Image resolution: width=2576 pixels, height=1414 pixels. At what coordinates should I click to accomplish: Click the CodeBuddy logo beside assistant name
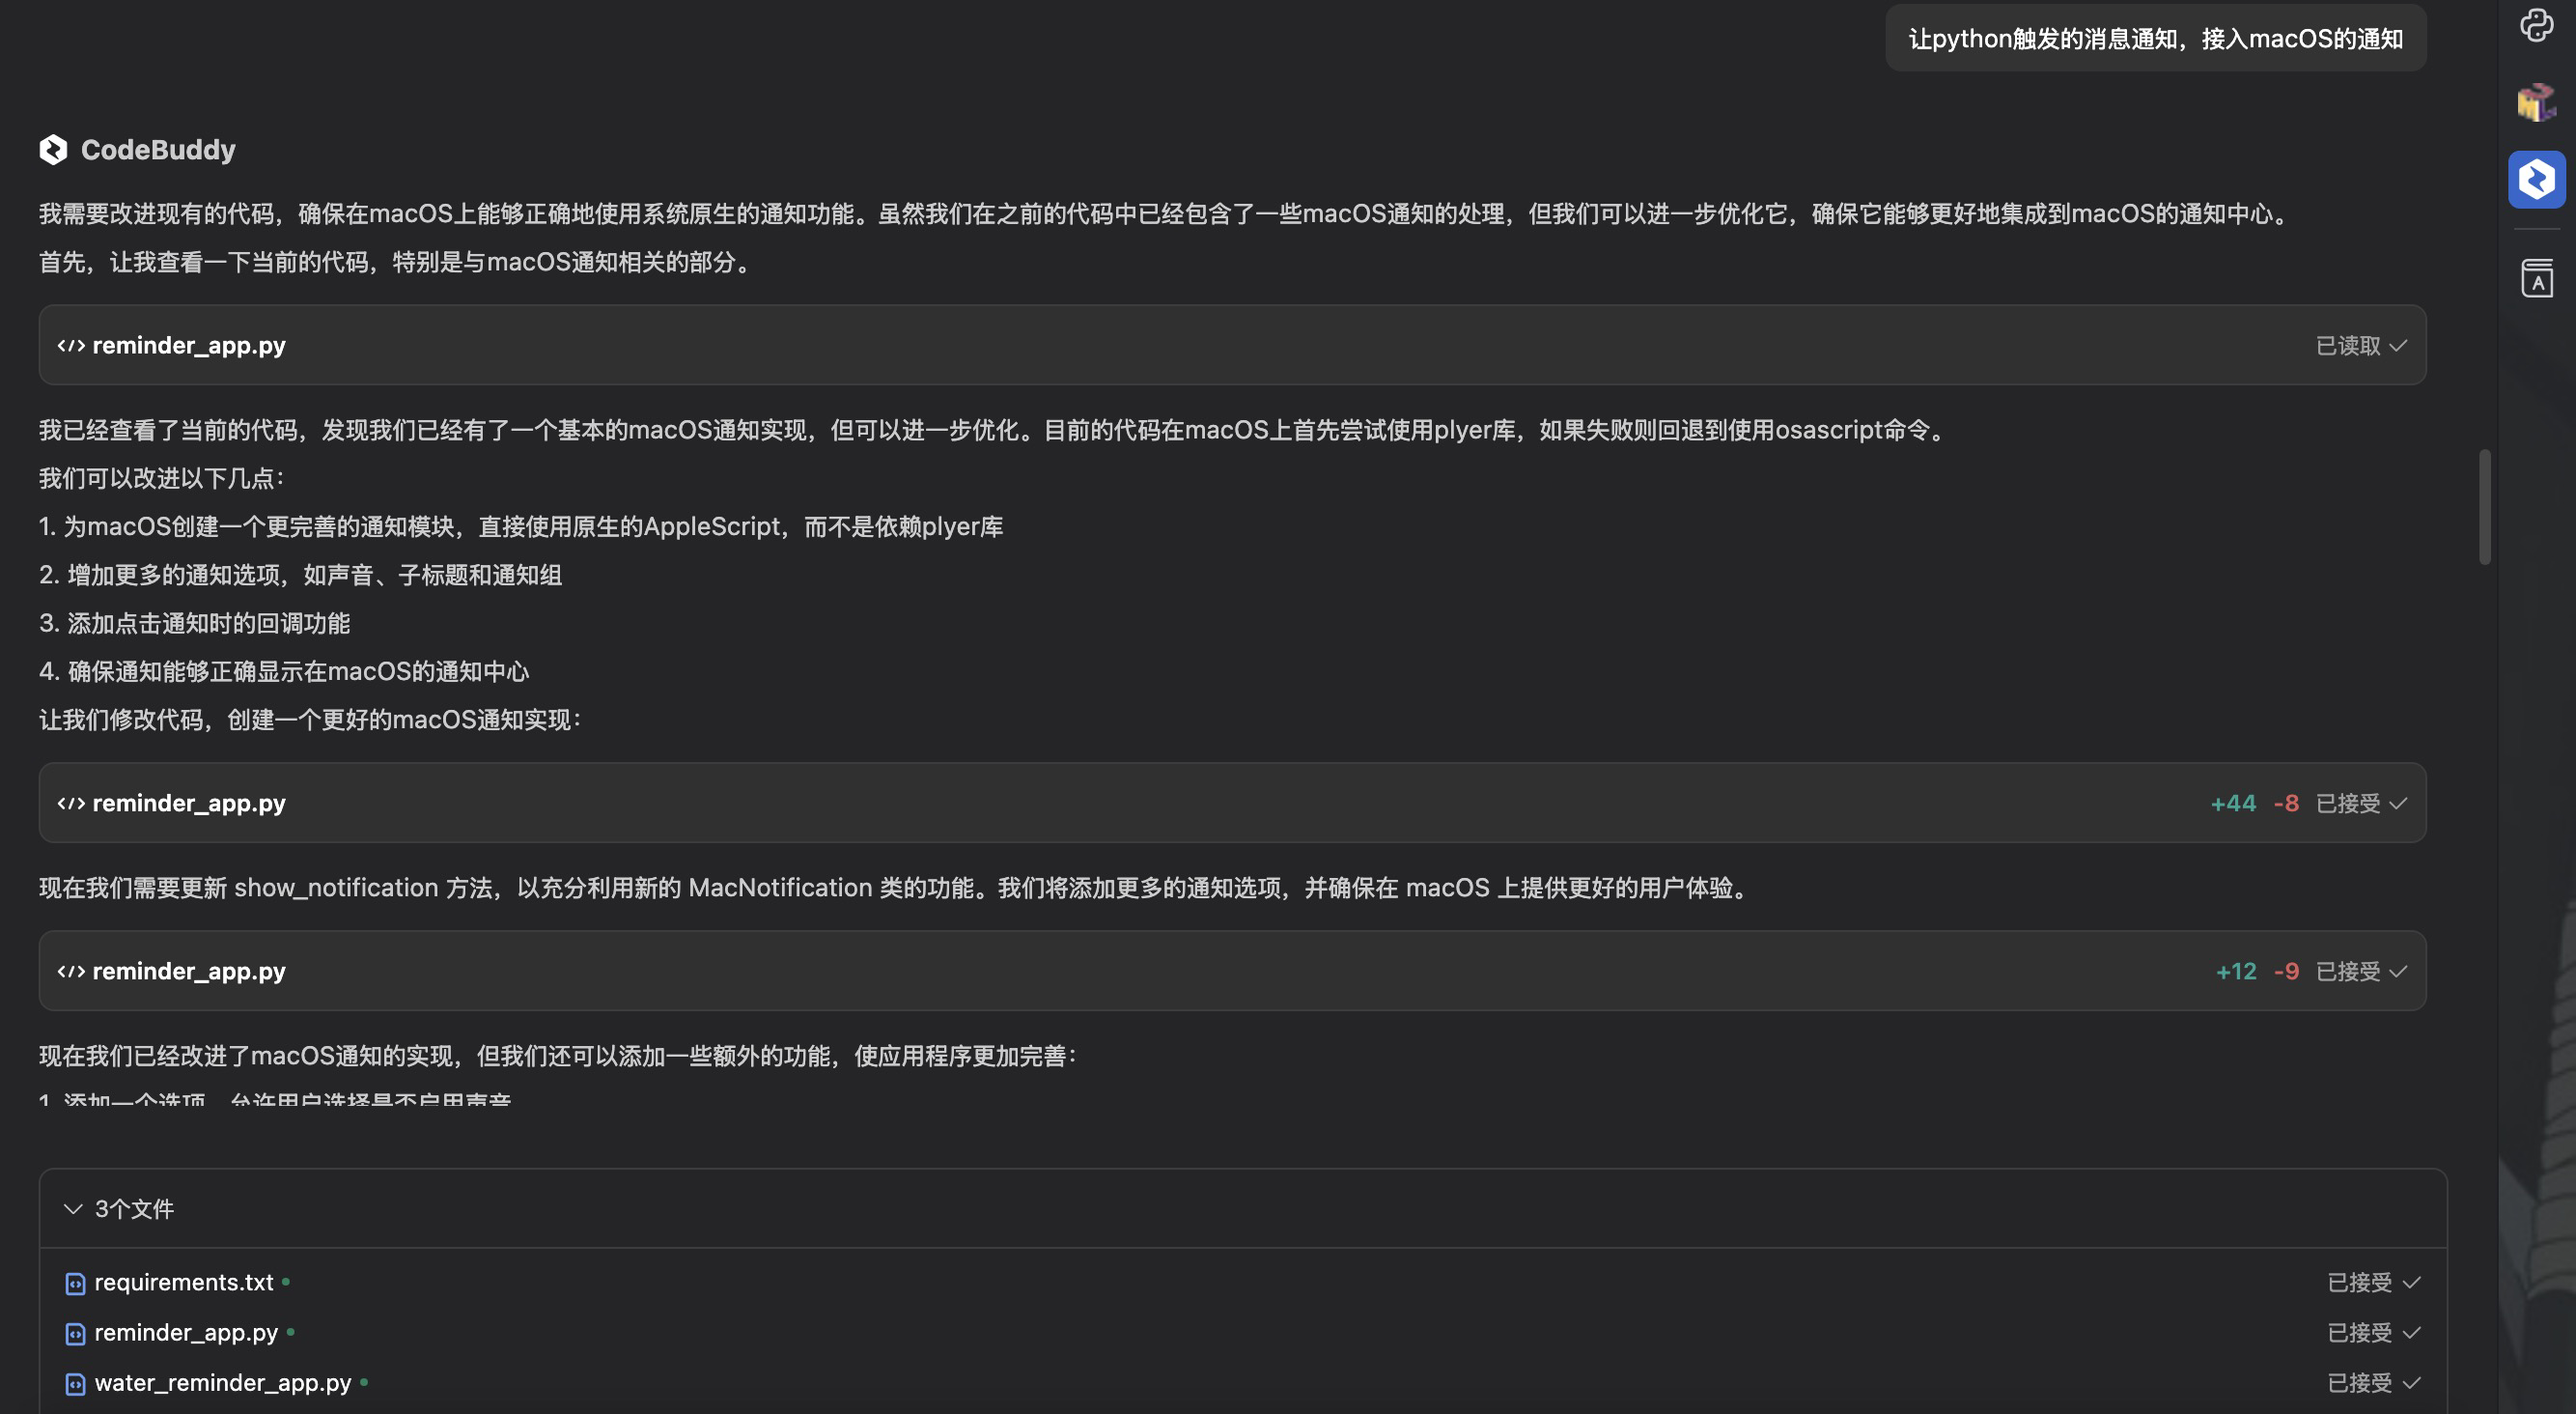tap(53, 150)
